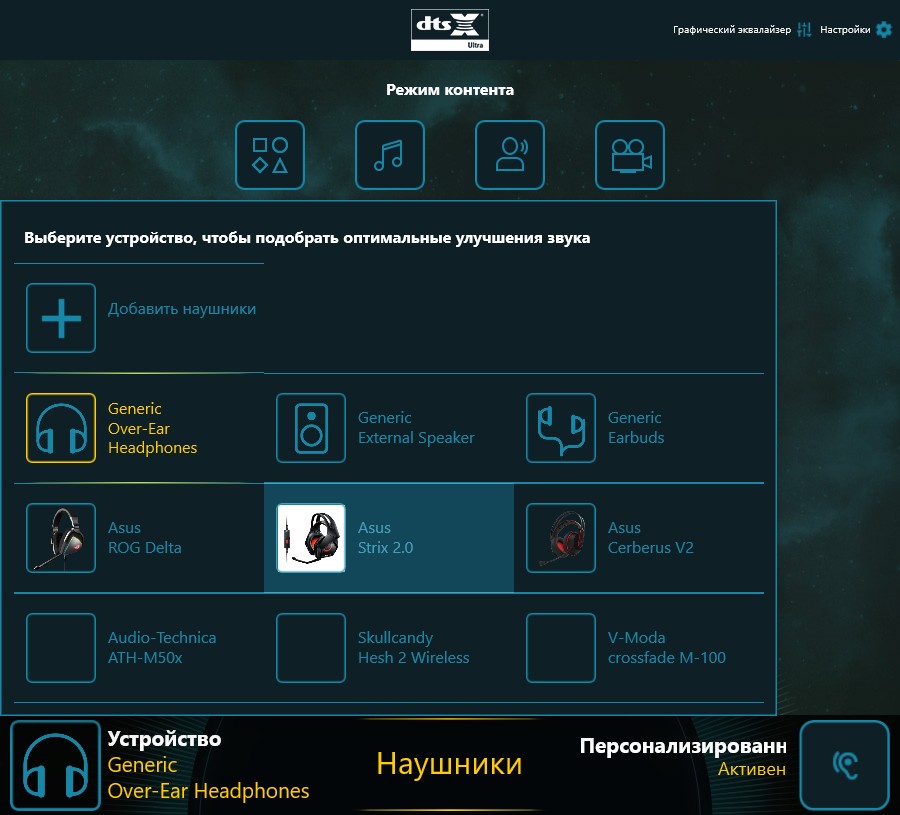Select the movie camera content mode icon
This screenshot has width=900, height=815.
coord(630,155)
